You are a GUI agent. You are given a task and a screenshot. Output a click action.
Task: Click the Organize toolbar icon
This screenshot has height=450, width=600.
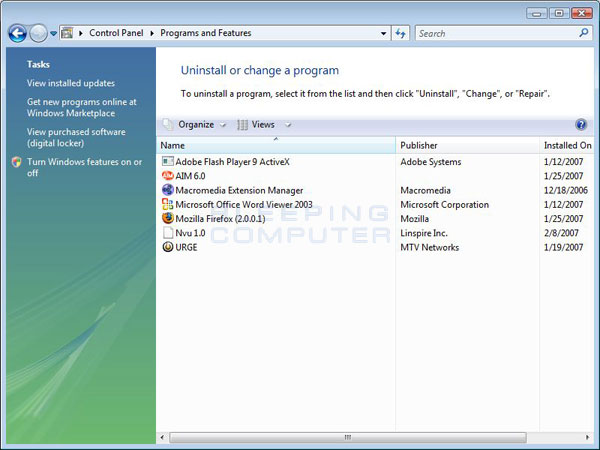[168, 124]
